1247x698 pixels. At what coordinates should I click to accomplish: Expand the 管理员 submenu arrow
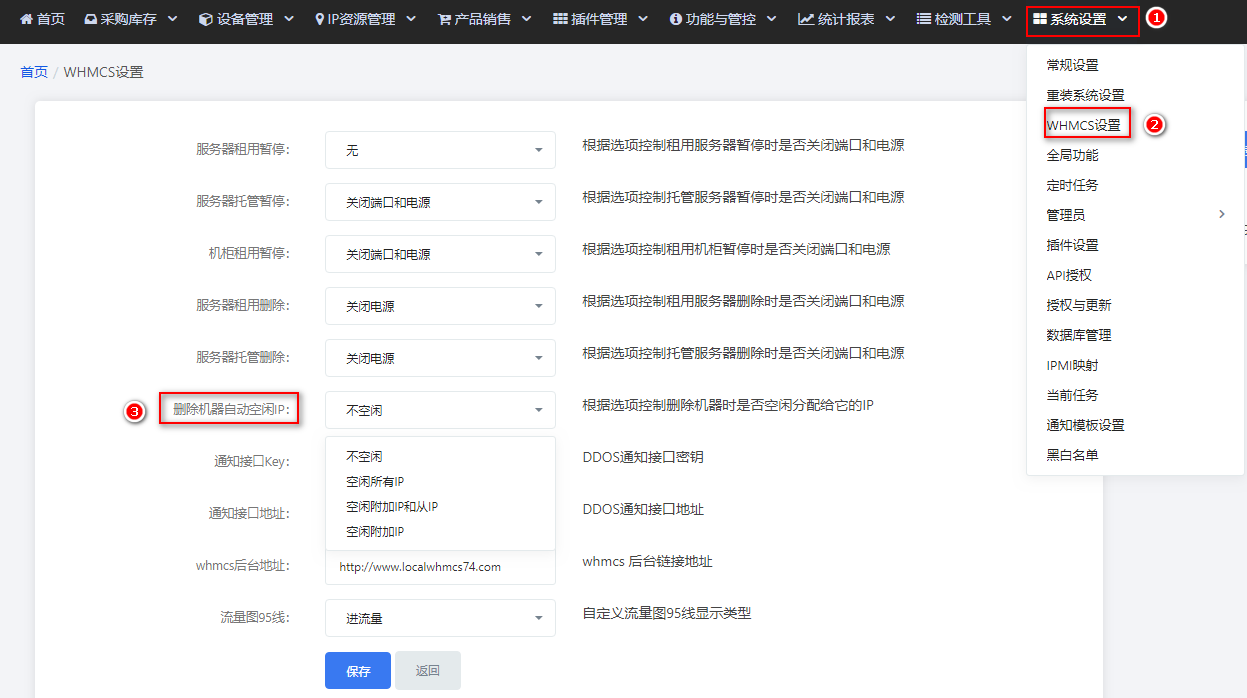point(1221,214)
